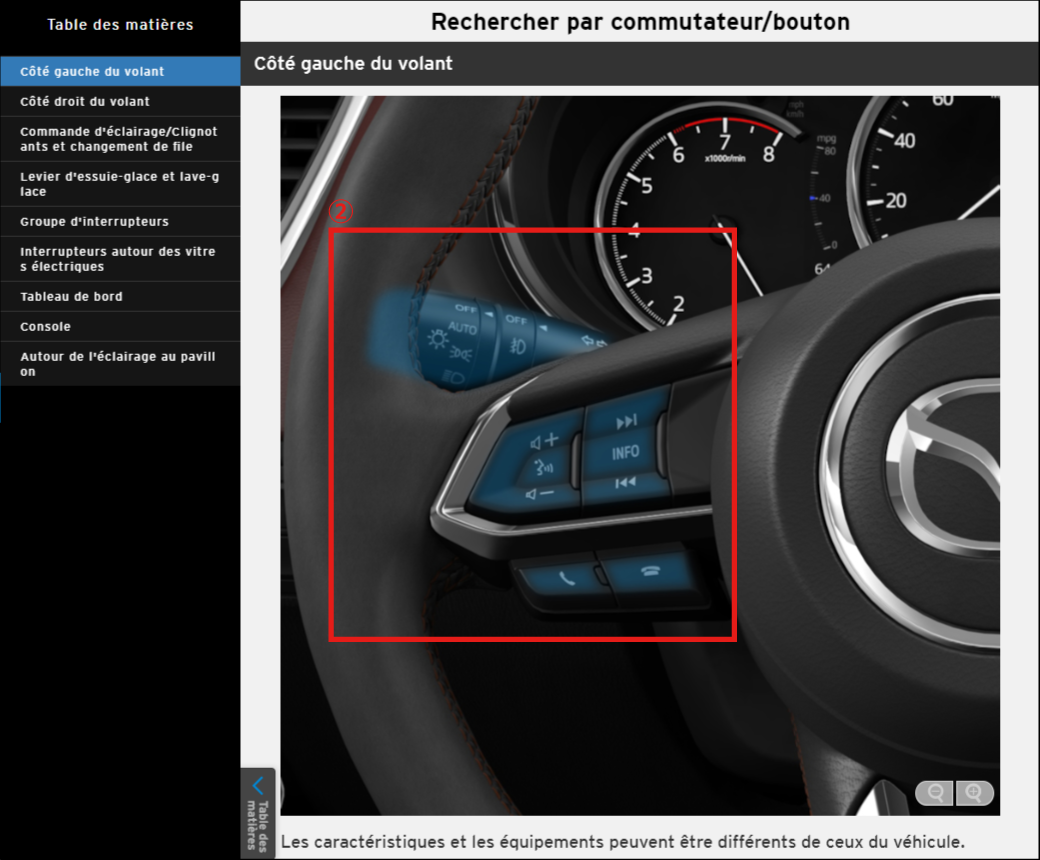Collapse the 'Table des matières' side tab

pyautogui.click(x=258, y=813)
